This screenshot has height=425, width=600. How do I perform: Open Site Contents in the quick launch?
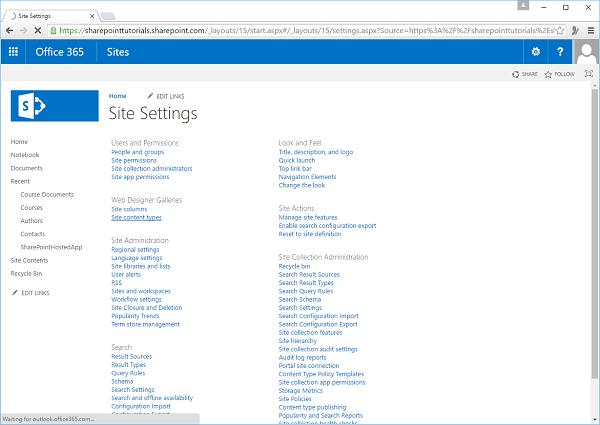pos(29,260)
